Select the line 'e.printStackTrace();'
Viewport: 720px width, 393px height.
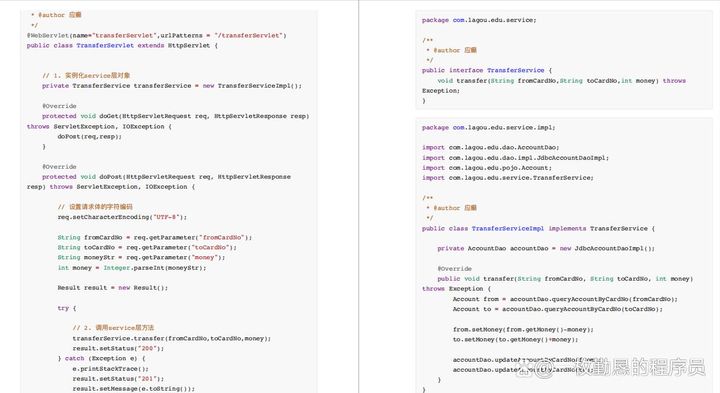(x=111, y=369)
